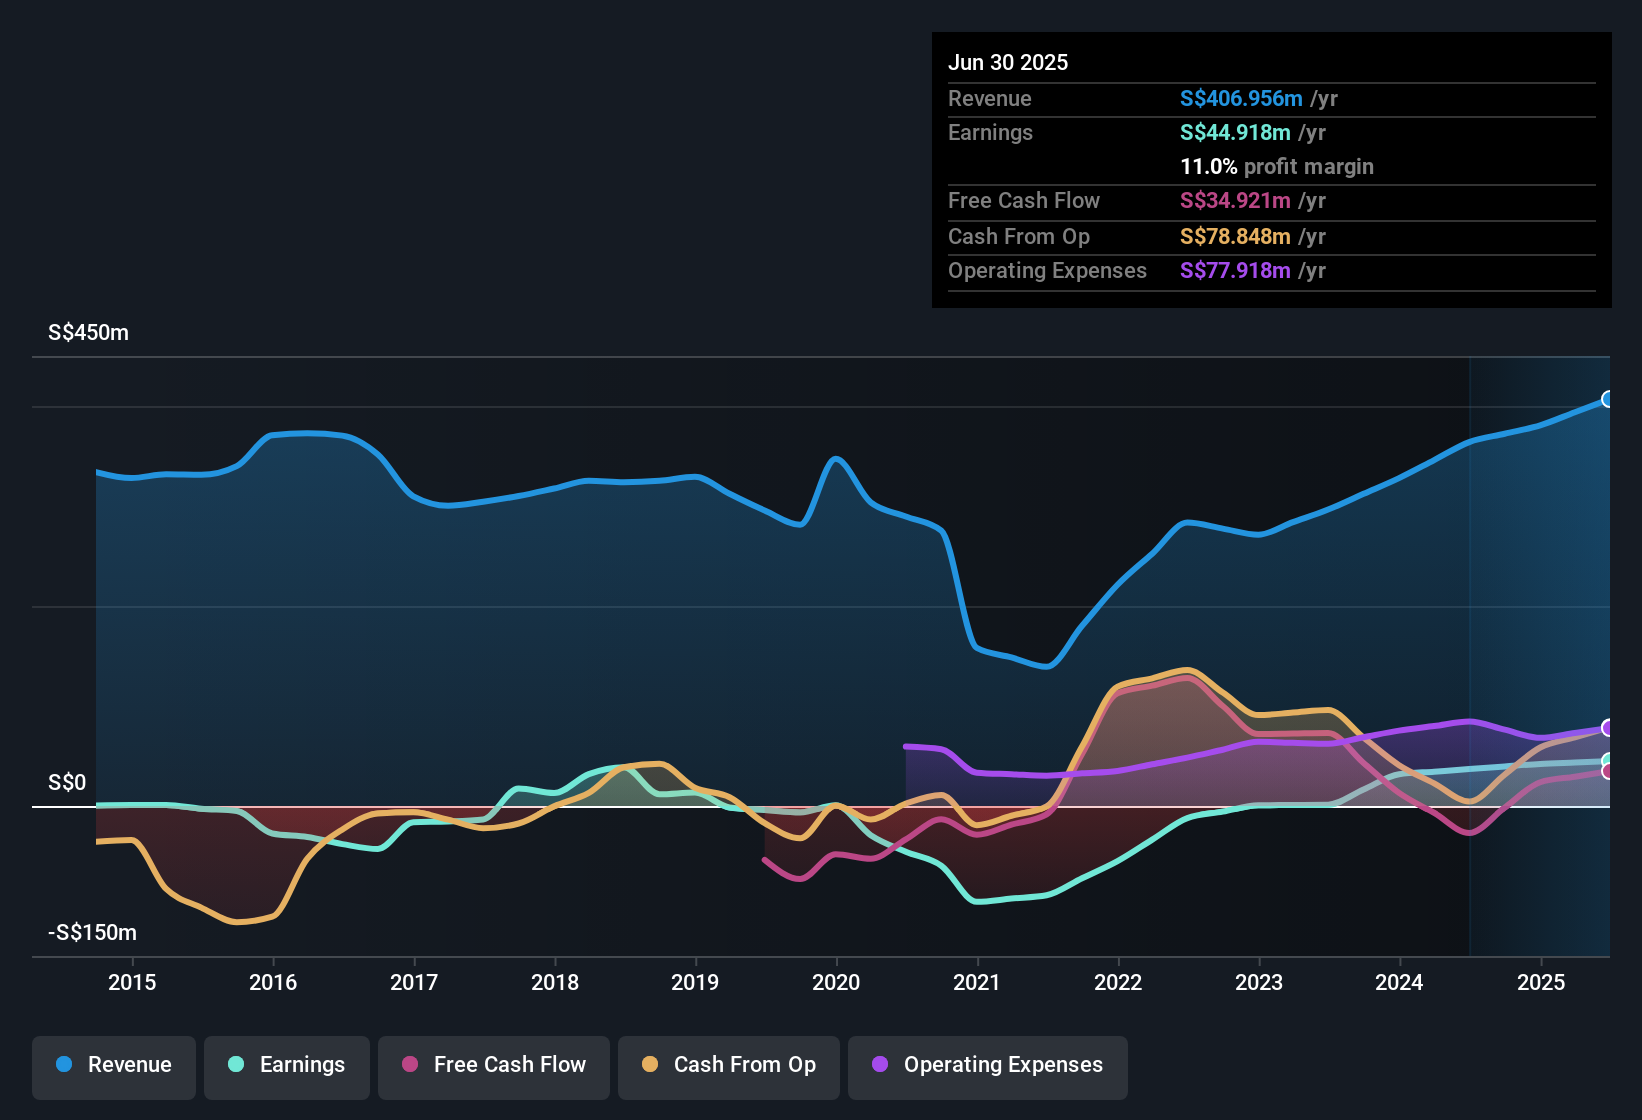This screenshot has width=1642, height=1120.
Task: Click the blue Revenue dot icon in legend
Action: [64, 1065]
